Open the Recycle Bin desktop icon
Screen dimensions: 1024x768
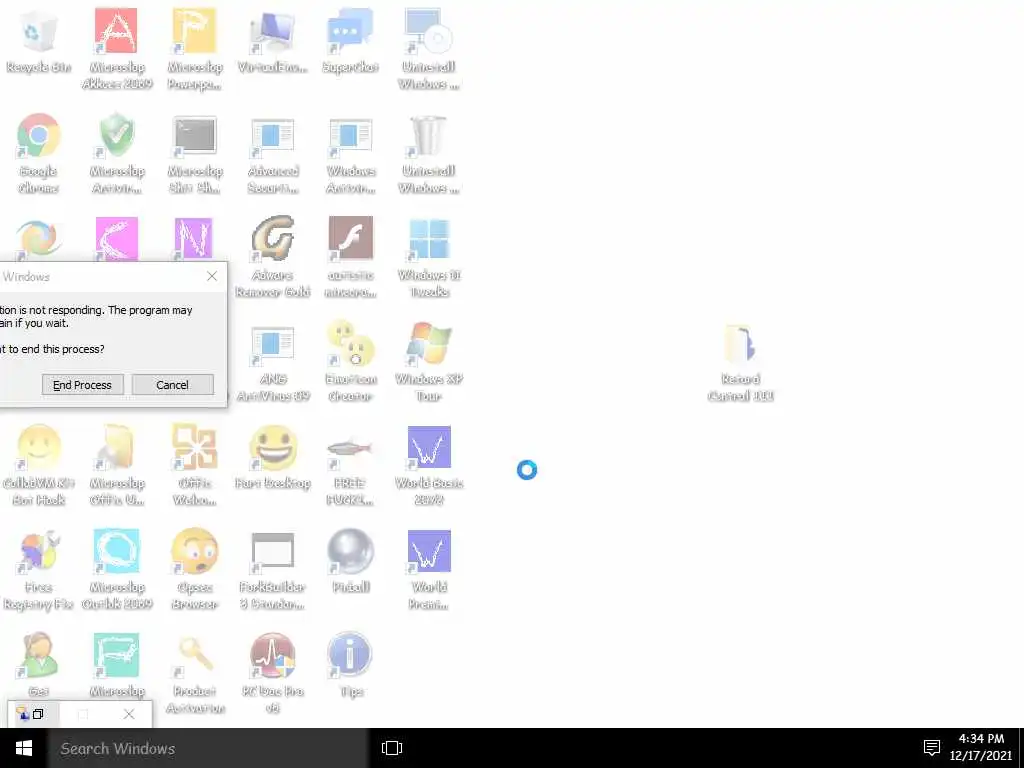coord(38,40)
